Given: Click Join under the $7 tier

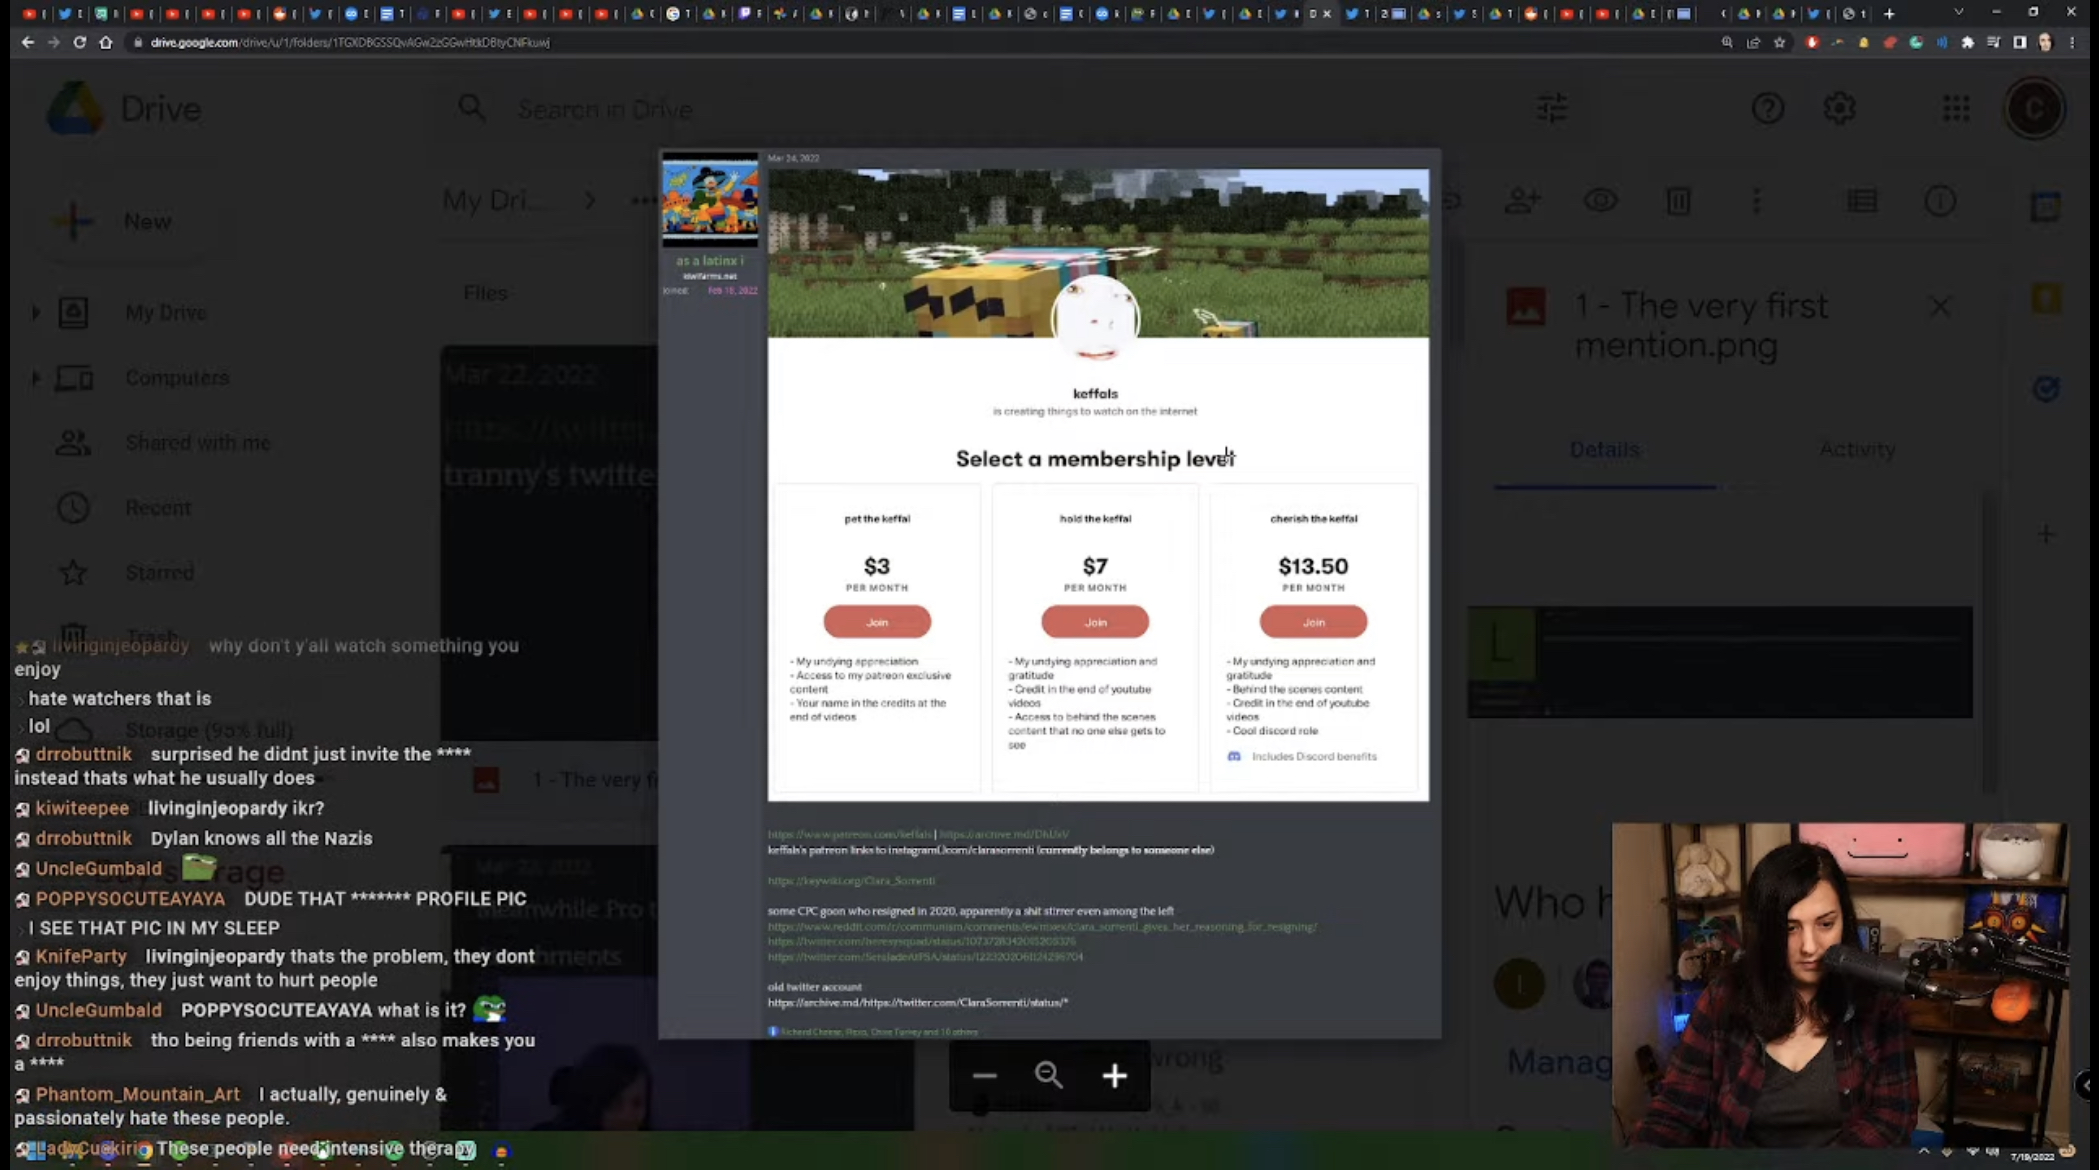Looking at the screenshot, I should [1095, 622].
